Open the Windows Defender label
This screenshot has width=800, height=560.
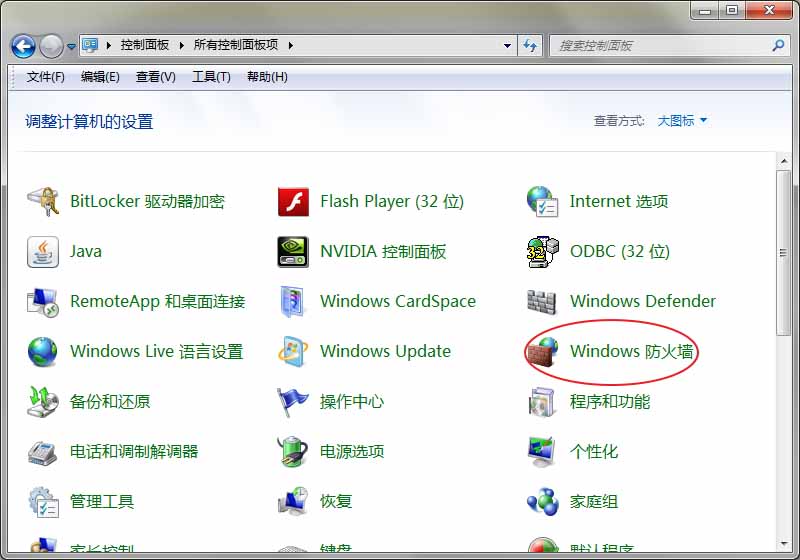pyautogui.click(x=643, y=301)
